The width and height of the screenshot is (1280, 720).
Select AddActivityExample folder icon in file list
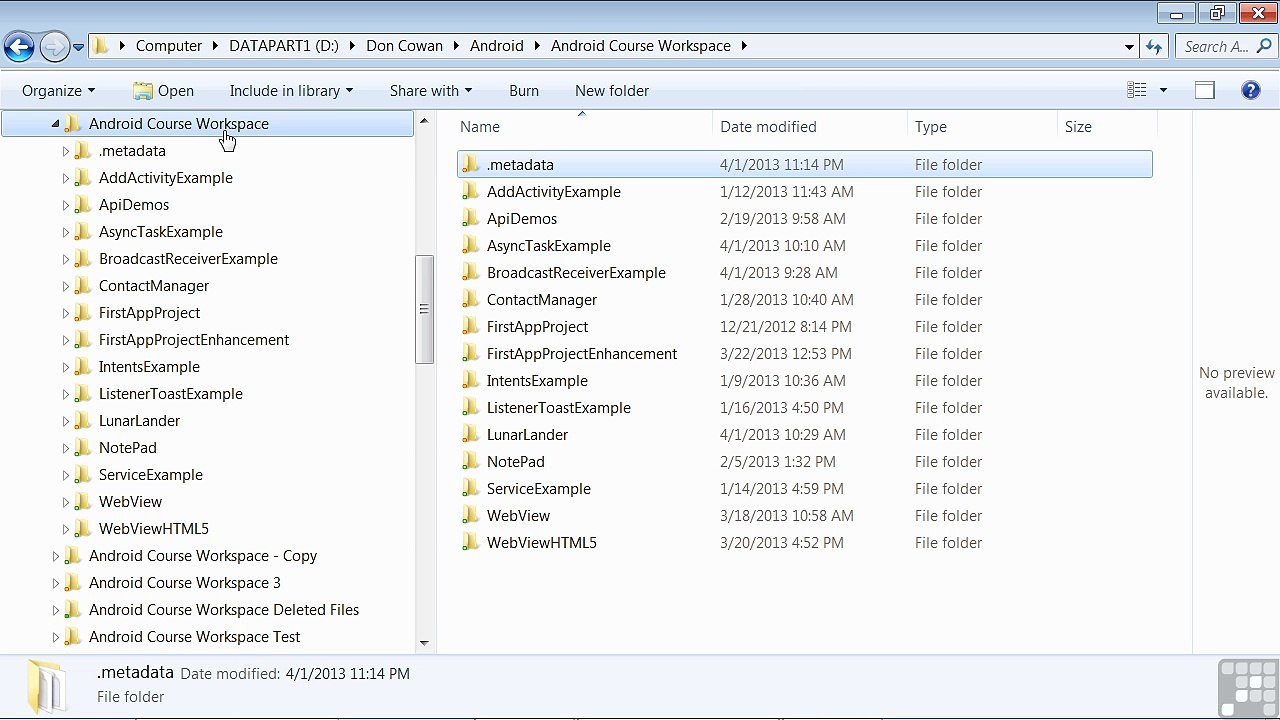471,192
